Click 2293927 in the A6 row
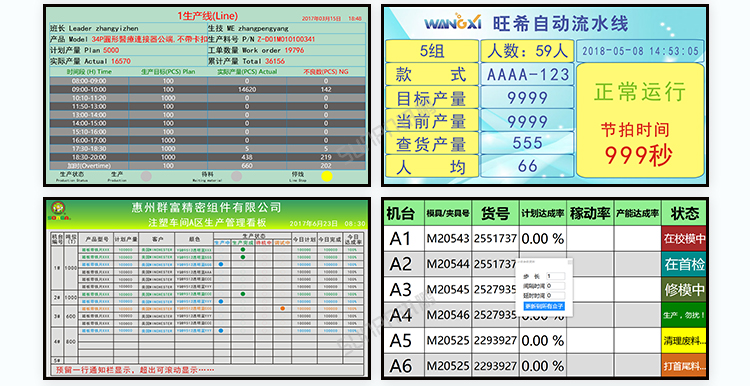This screenshot has width=750, height=386. (x=496, y=366)
